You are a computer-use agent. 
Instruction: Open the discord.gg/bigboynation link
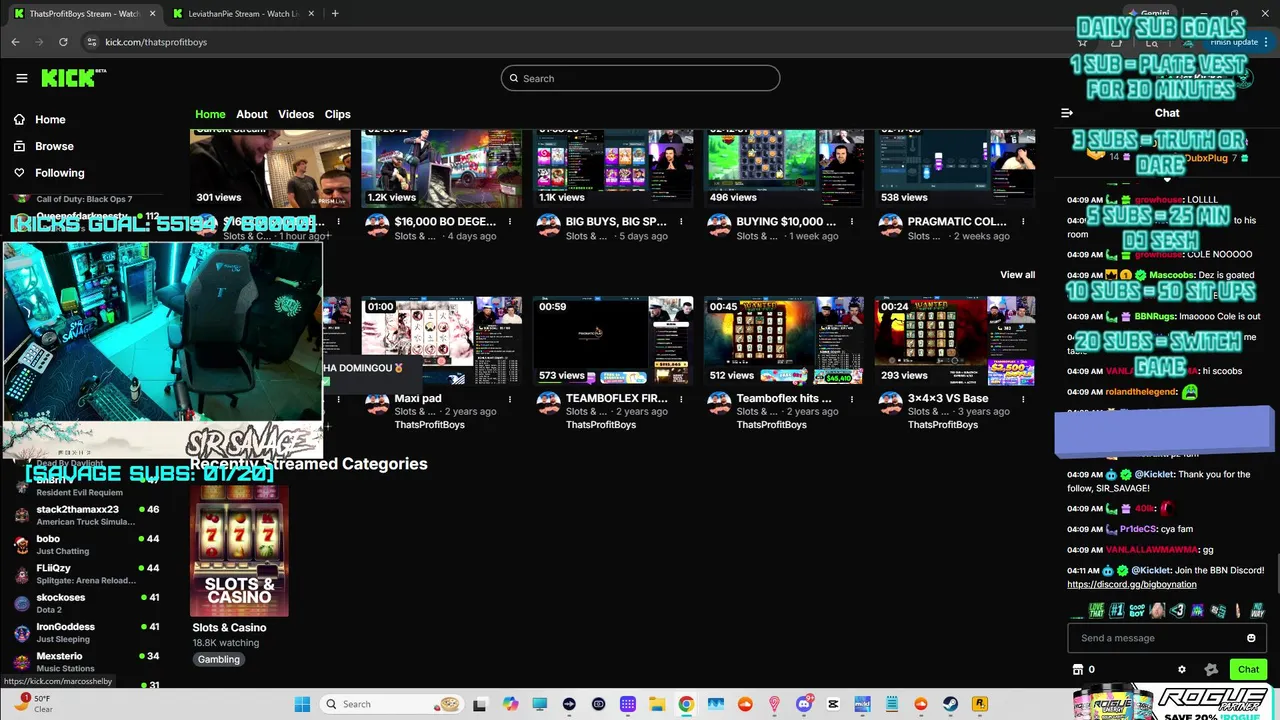[1132, 584]
